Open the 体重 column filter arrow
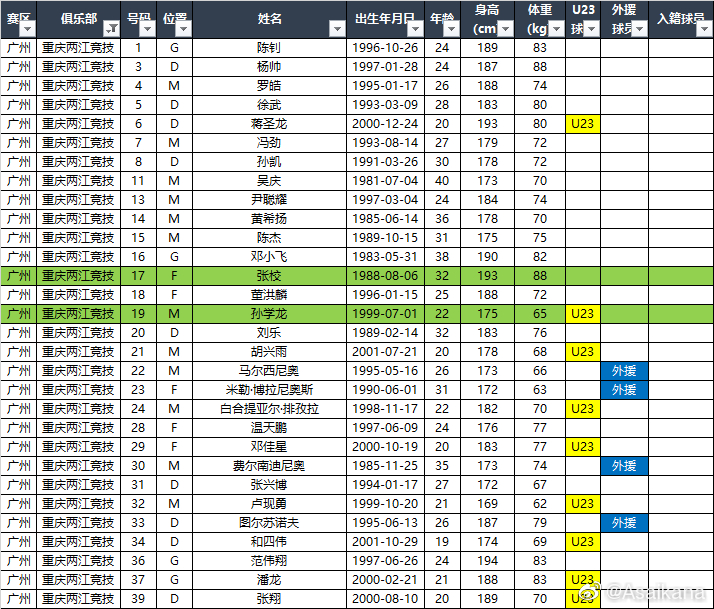 point(555,29)
